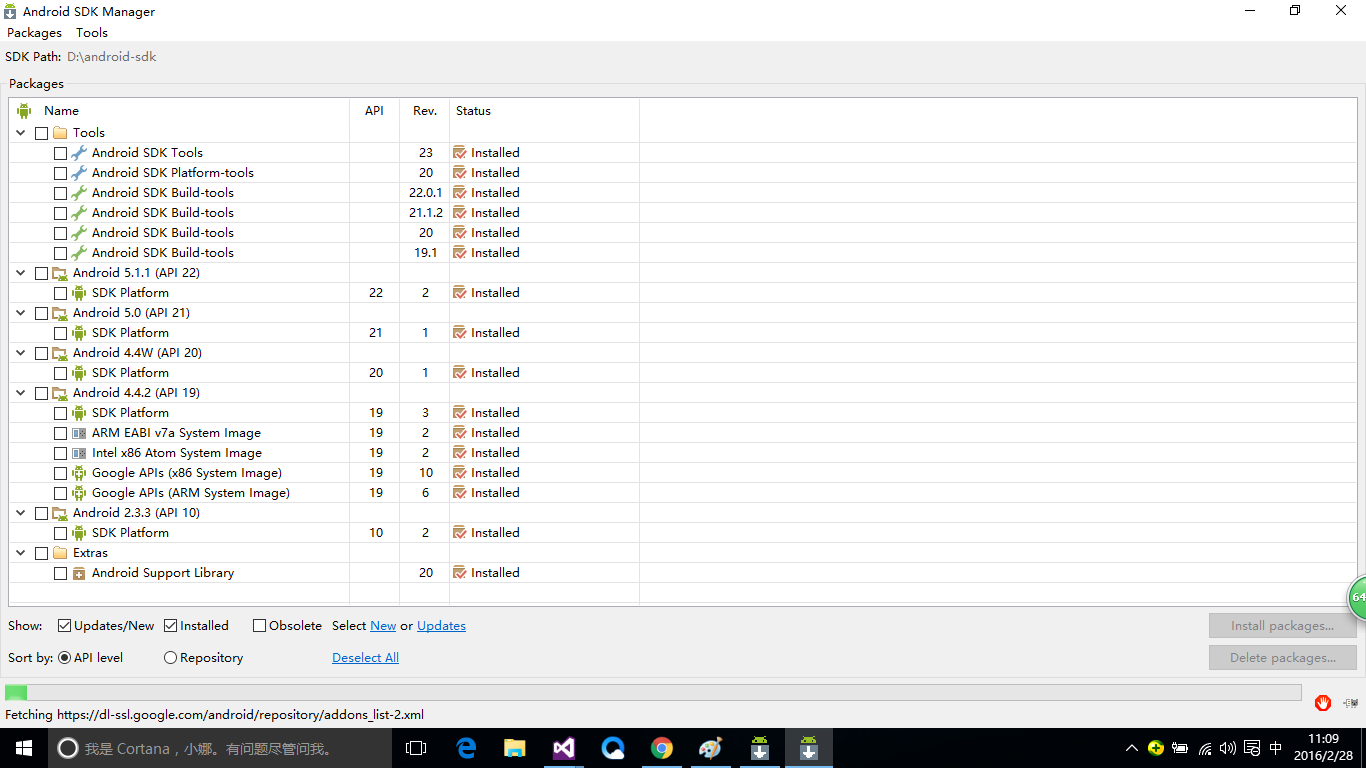Click the Android Support Library package icon
This screenshot has width=1366, height=768.
pos(79,573)
